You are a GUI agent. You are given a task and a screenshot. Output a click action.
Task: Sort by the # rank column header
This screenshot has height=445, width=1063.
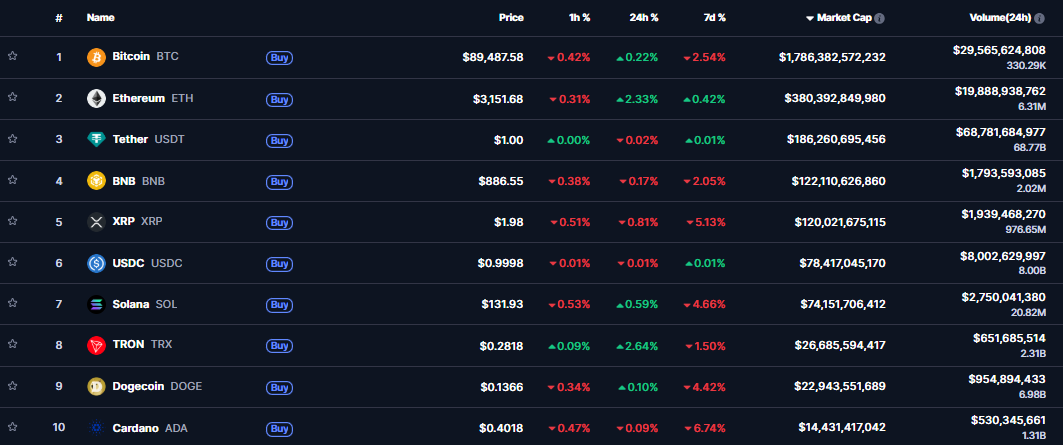[x=59, y=18]
